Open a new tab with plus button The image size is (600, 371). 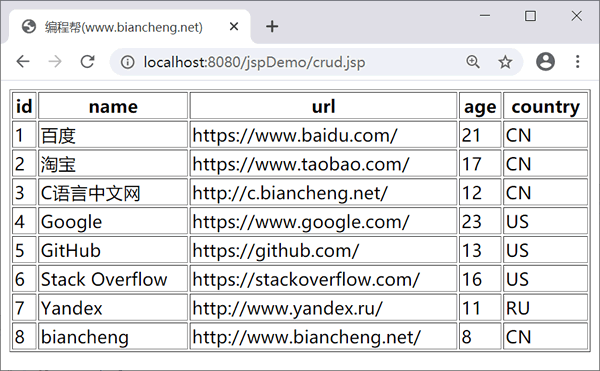coord(272,26)
